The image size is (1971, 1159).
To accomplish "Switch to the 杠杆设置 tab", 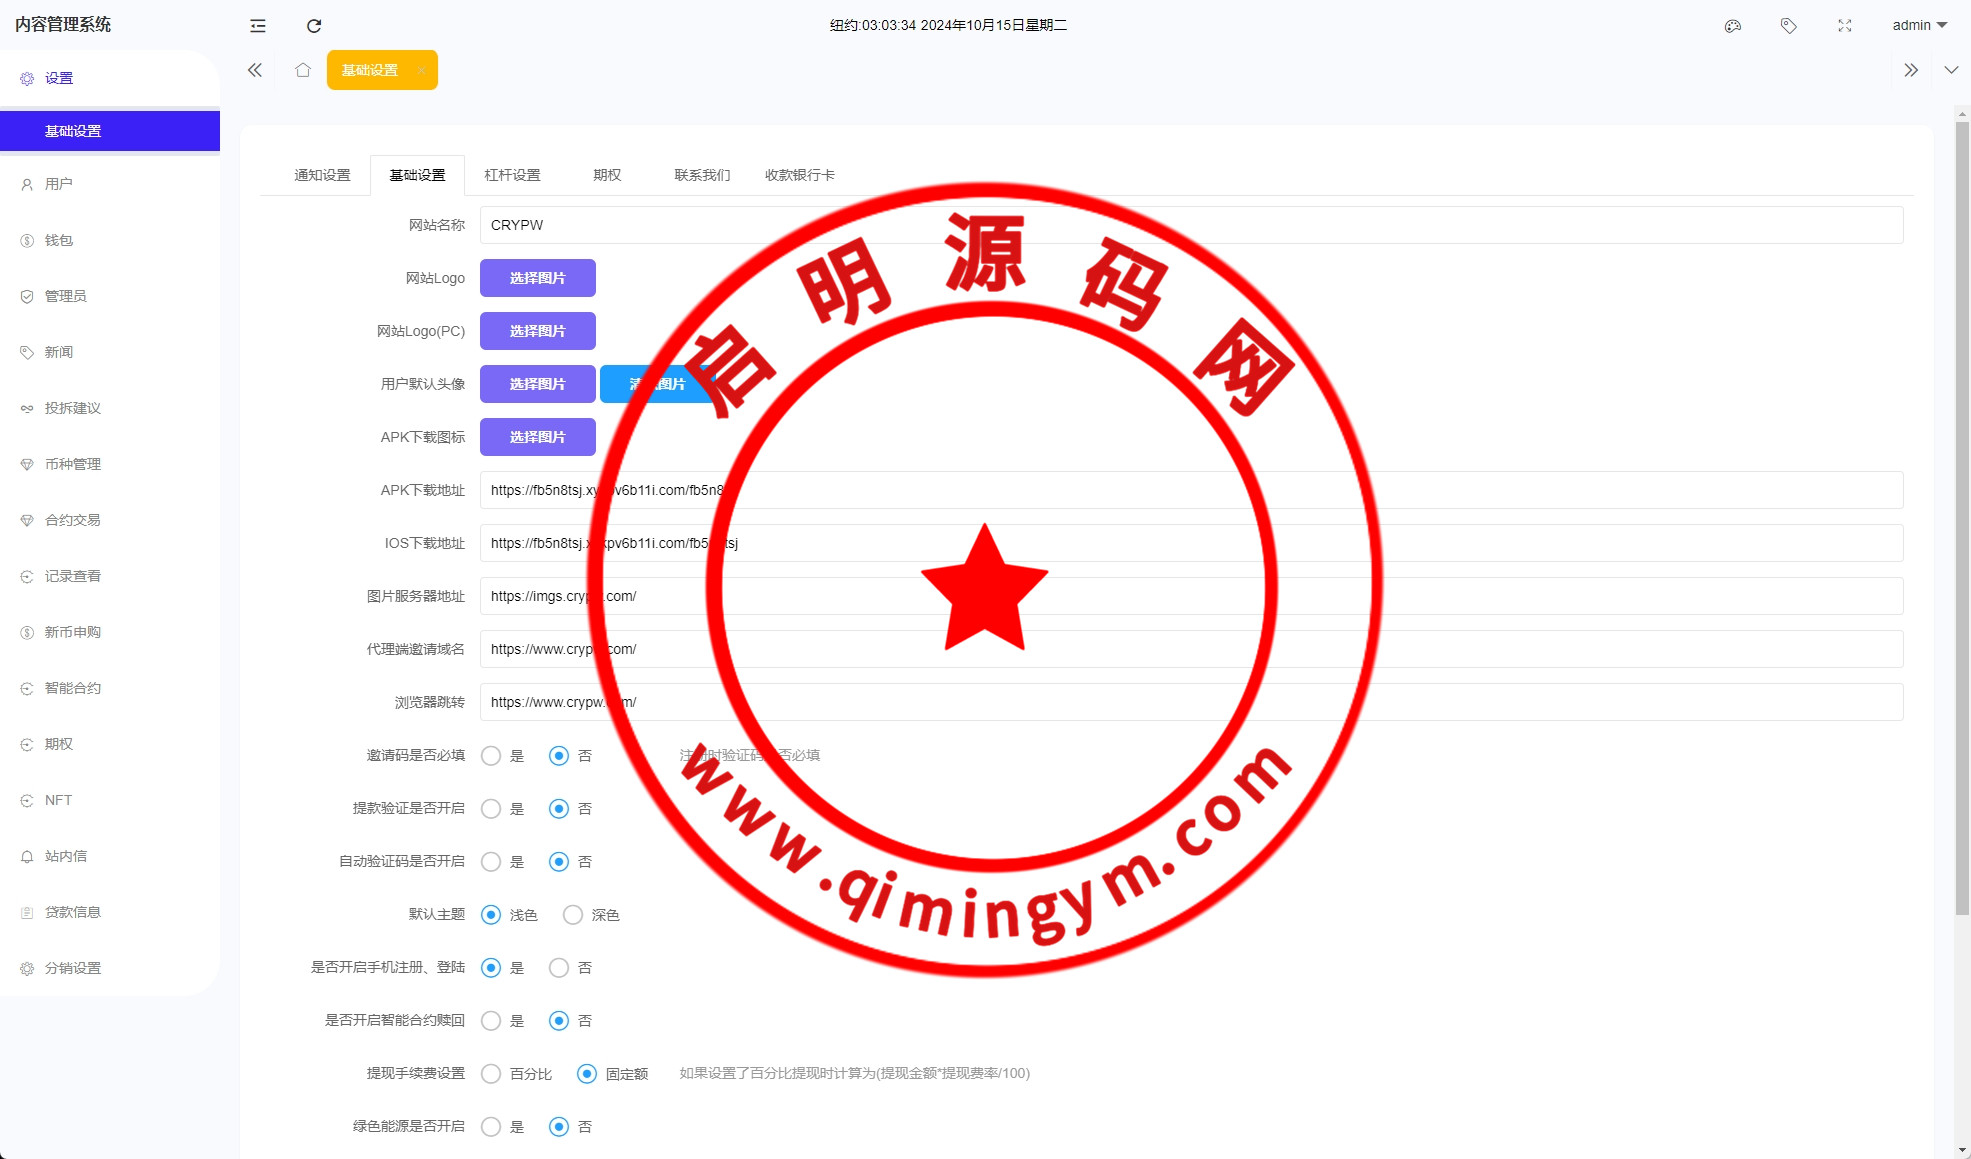I will (x=512, y=175).
